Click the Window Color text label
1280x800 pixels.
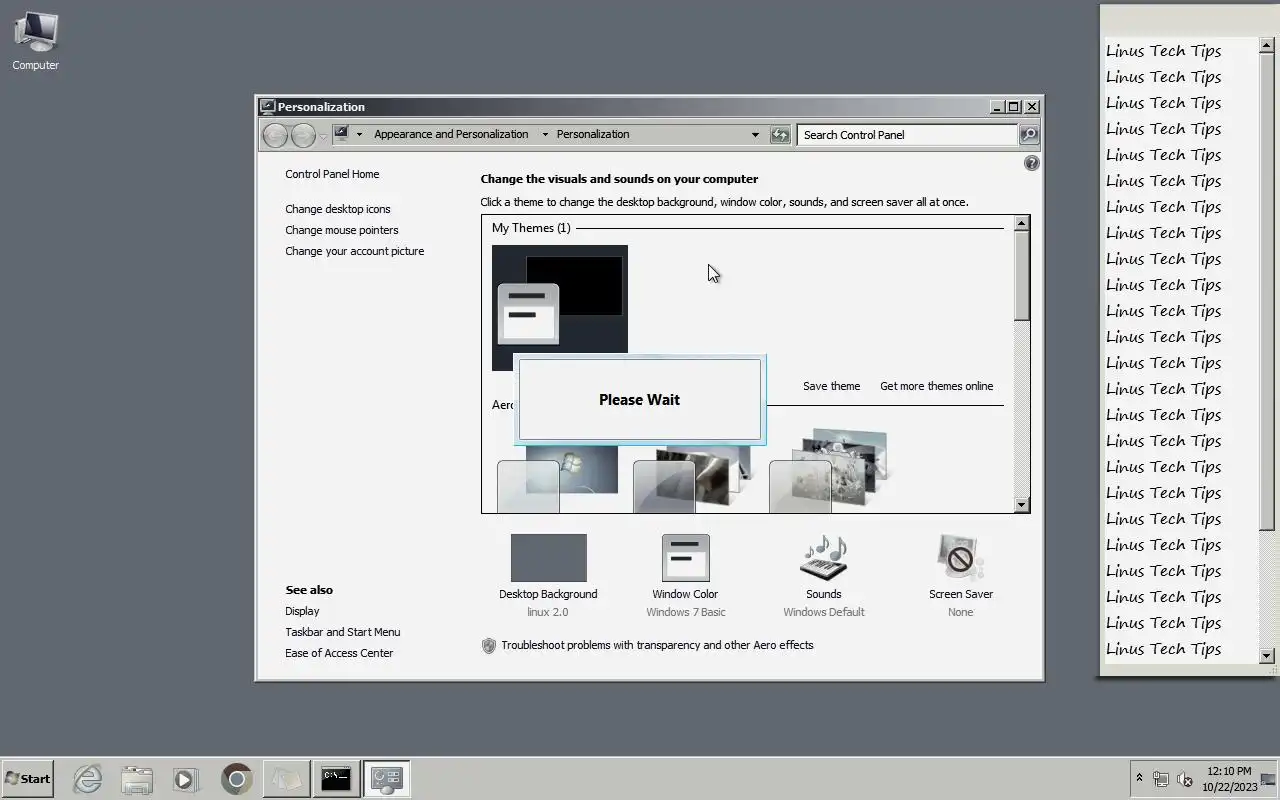click(x=685, y=594)
